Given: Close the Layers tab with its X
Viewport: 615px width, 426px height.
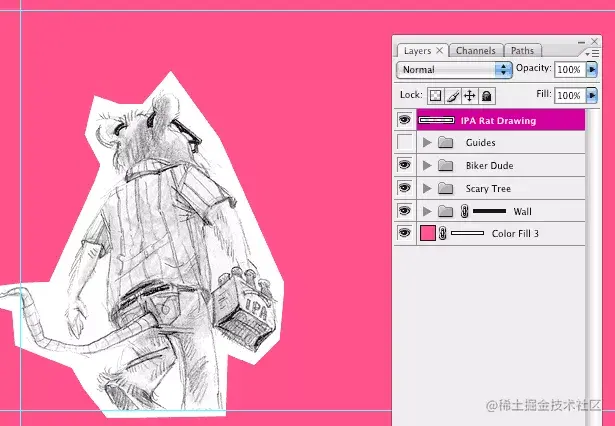Looking at the screenshot, I should (x=440, y=51).
